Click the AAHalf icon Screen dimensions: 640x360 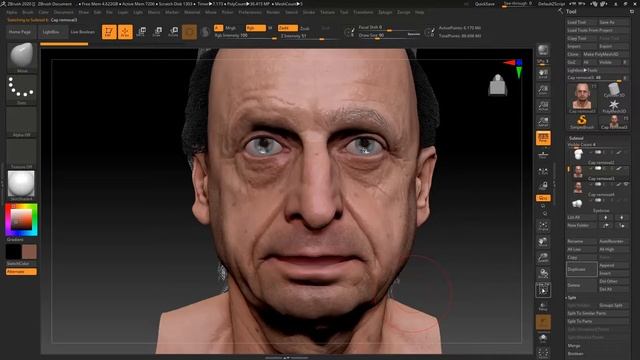pyautogui.click(x=543, y=122)
